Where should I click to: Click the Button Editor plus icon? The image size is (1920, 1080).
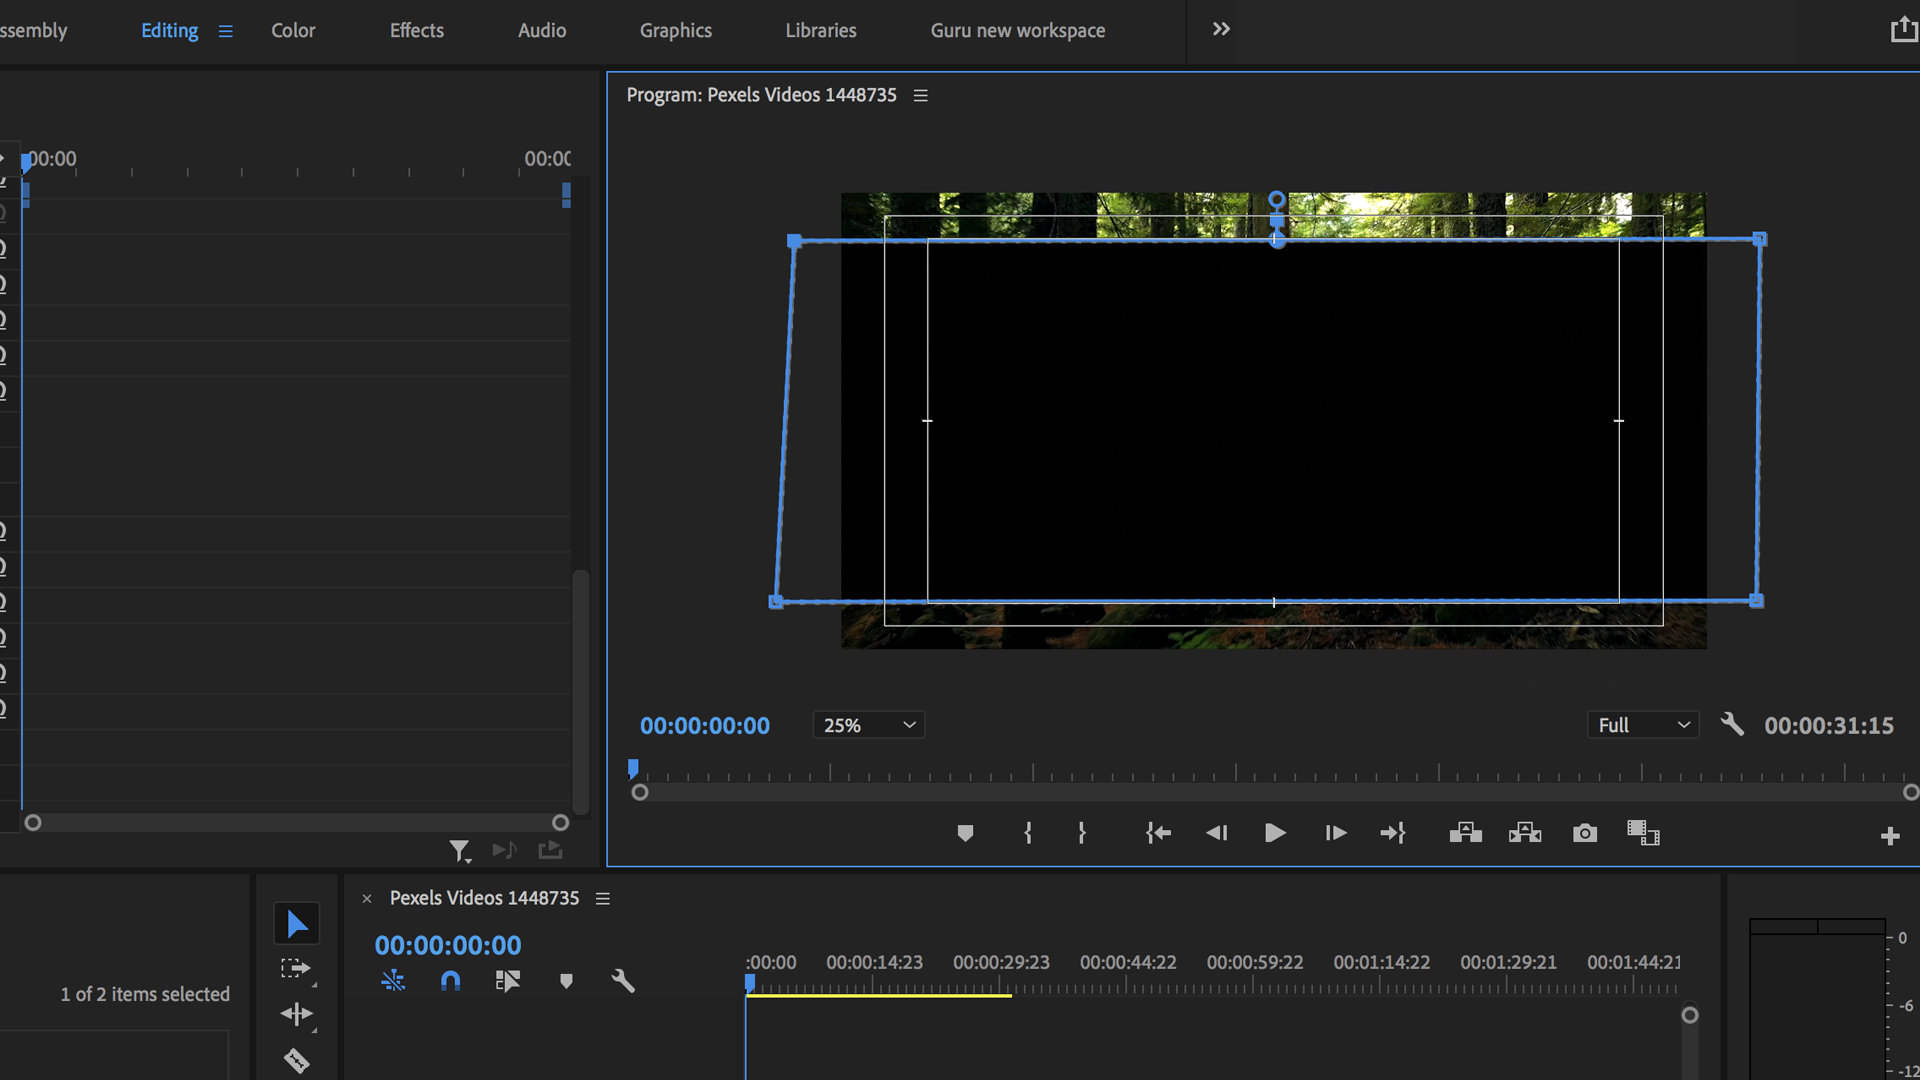coord(1891,835)
